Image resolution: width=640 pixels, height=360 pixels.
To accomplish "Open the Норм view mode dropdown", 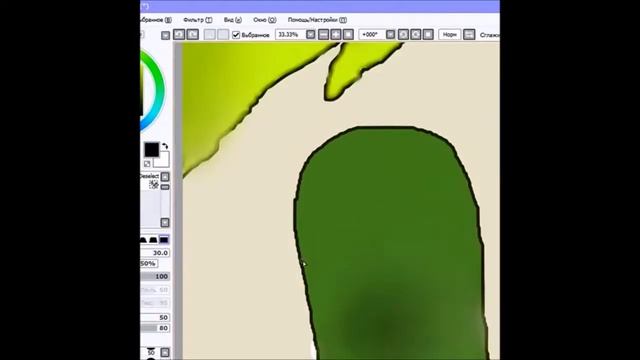I will pos(449,35).
